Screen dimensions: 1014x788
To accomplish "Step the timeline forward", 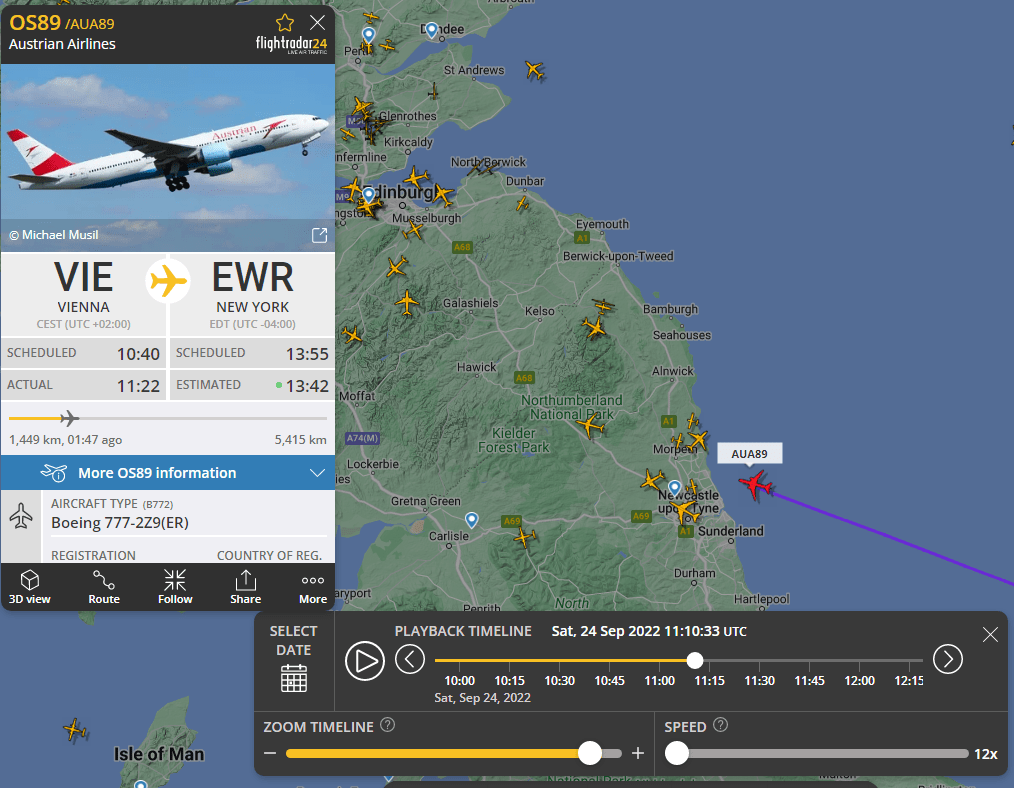I will [948, 659].
